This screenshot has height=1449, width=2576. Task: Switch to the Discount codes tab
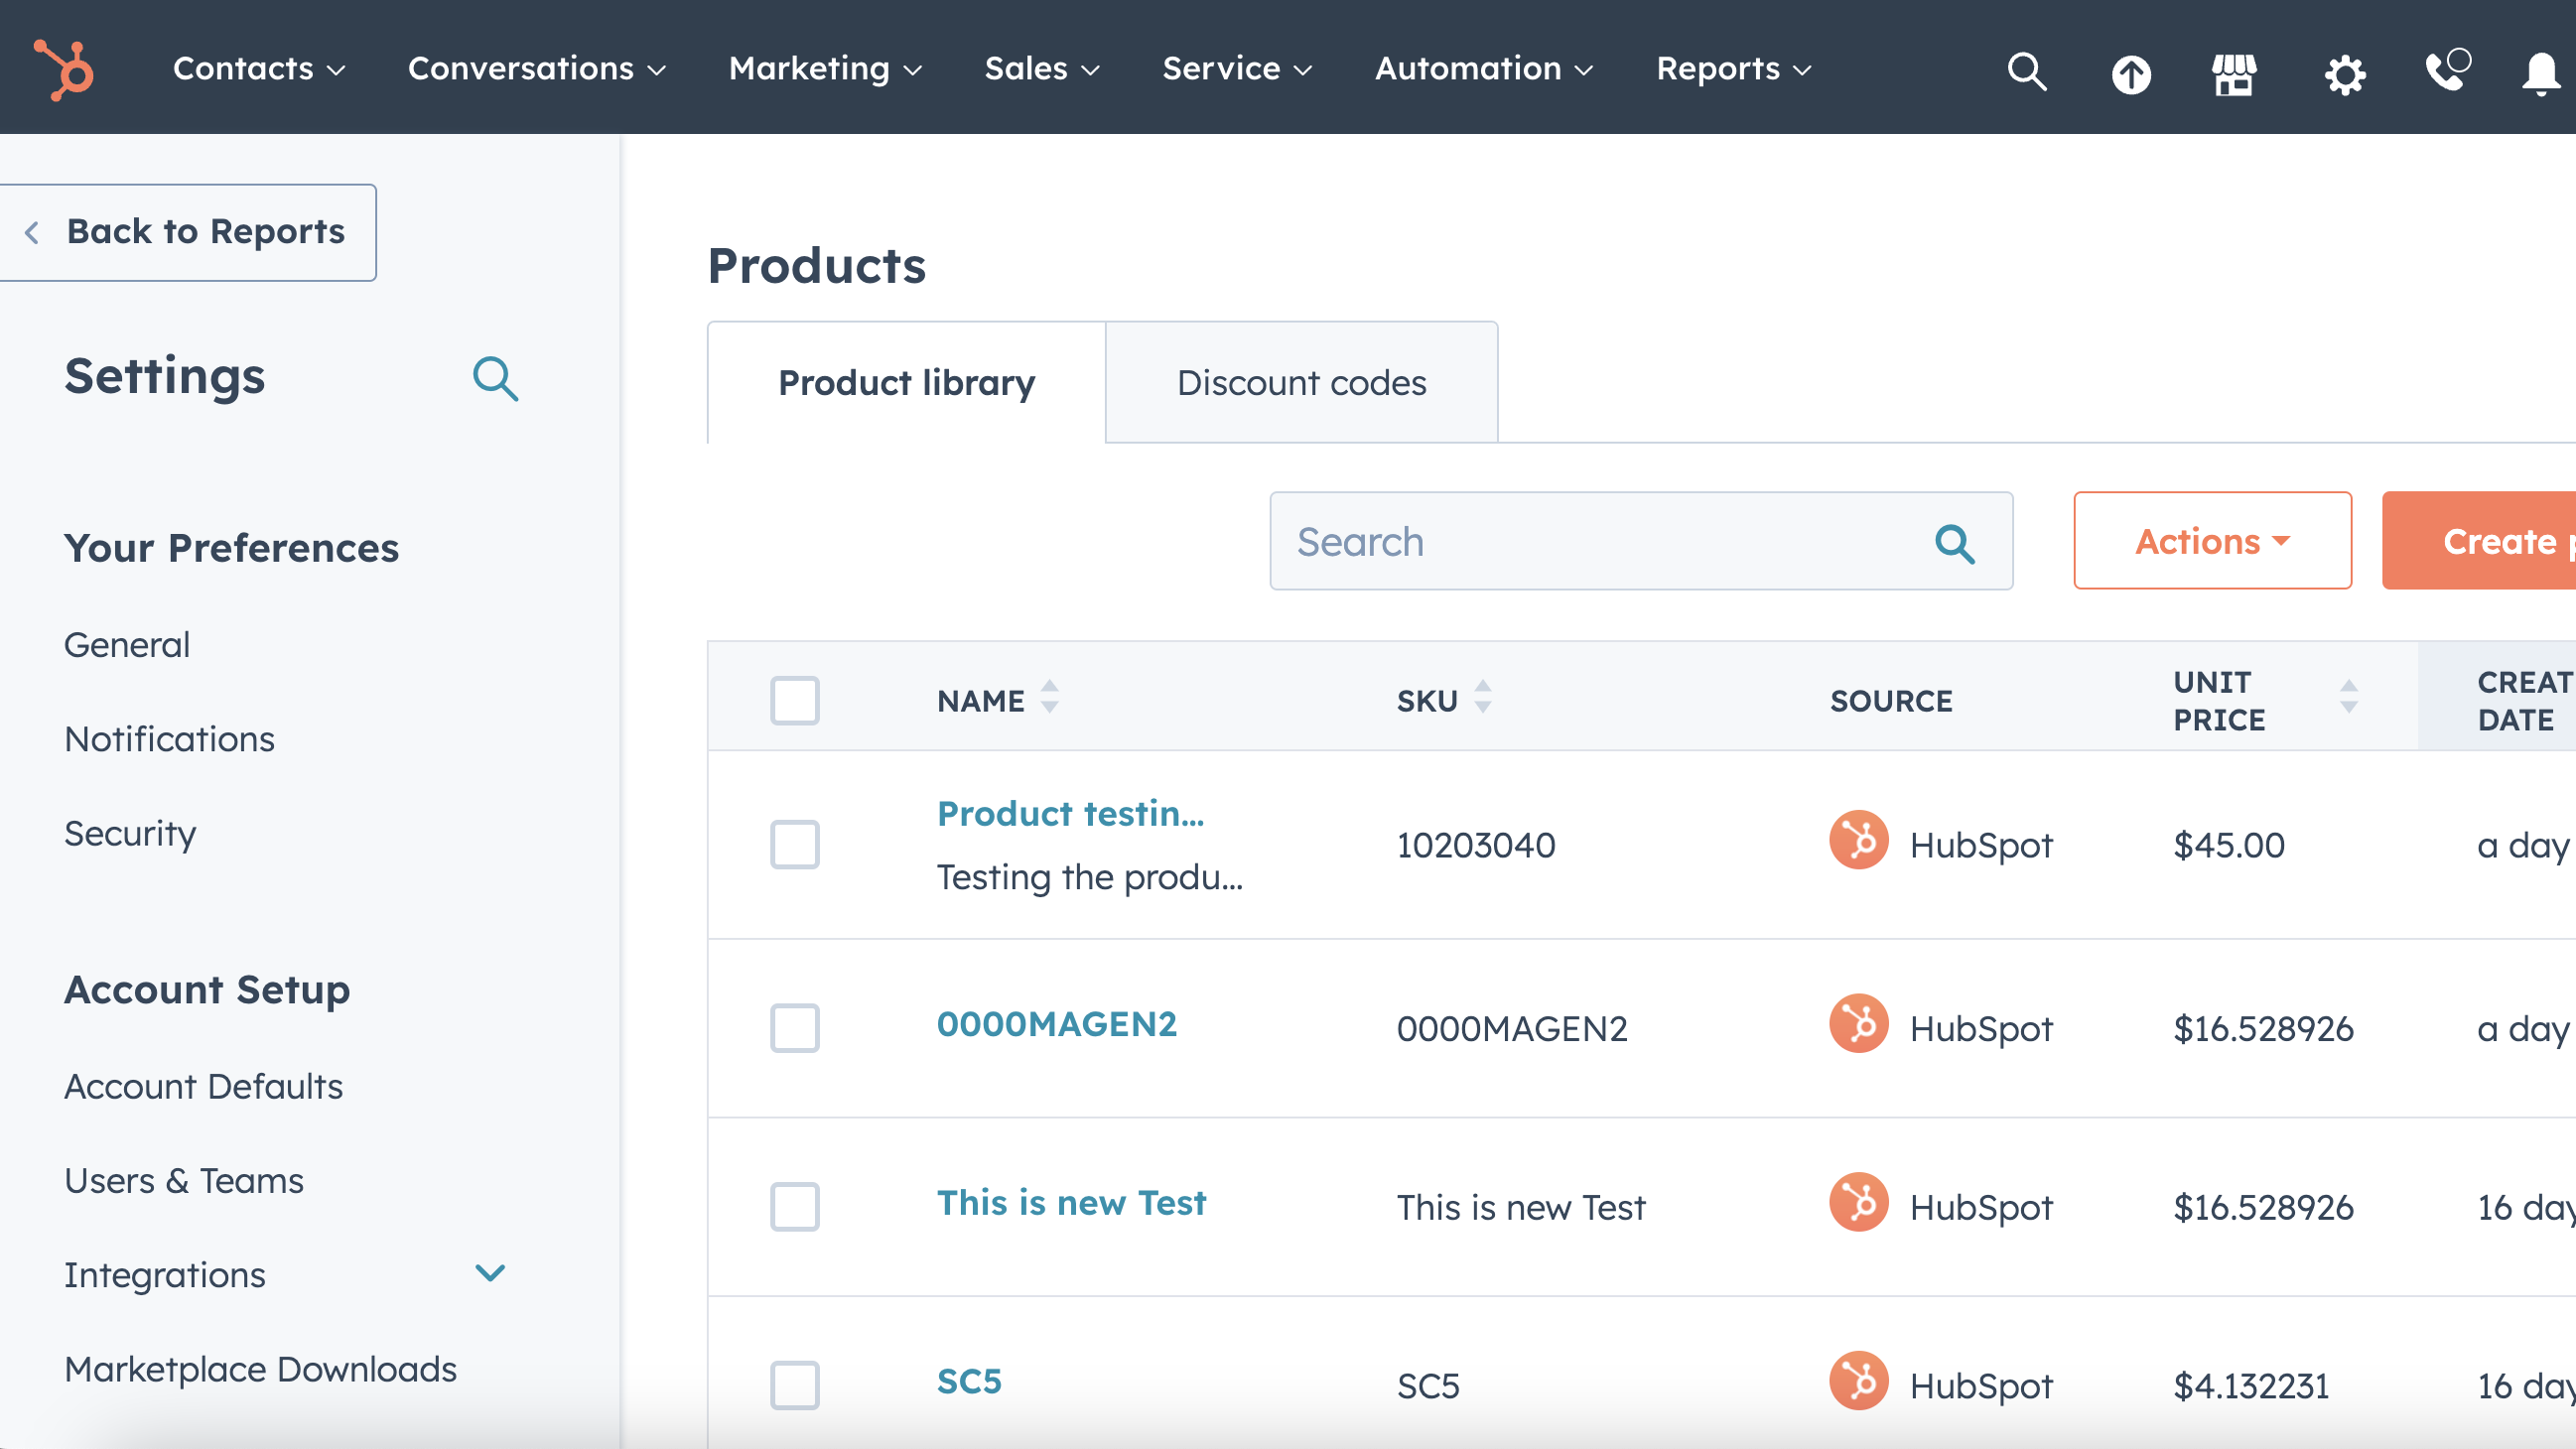pyautogui.click(x=1301, y=382)
